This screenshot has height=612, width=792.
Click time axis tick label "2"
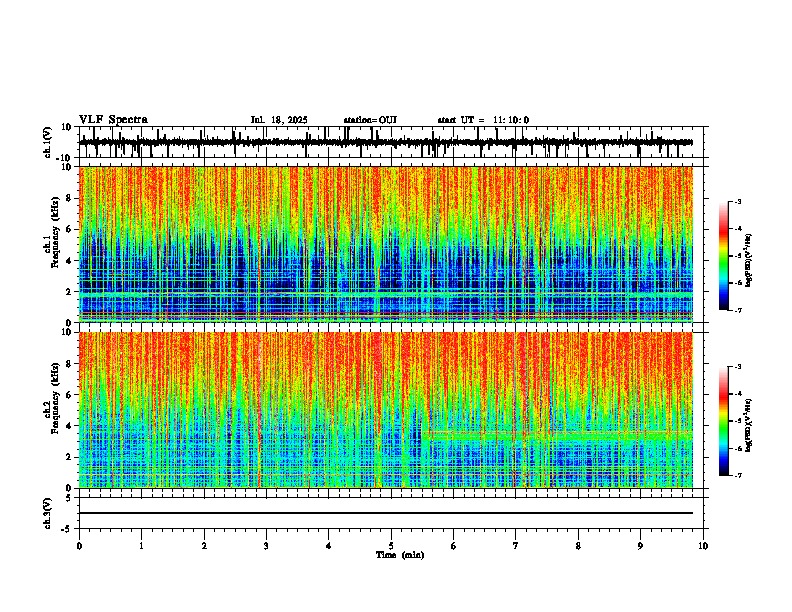(204, 546)
